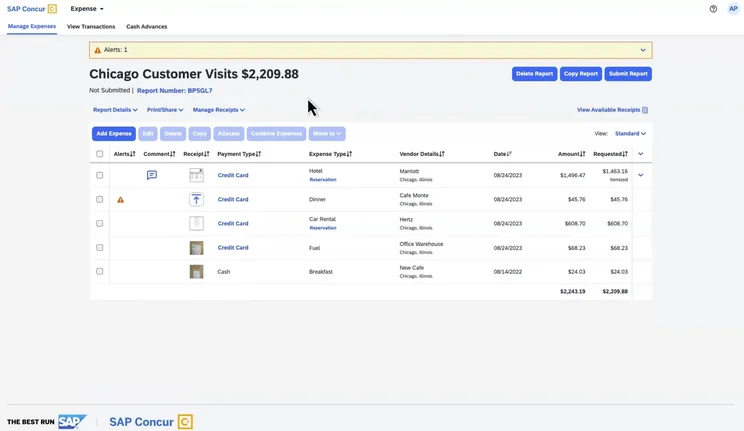Sort by Comment column arrows

coord(173,154)
